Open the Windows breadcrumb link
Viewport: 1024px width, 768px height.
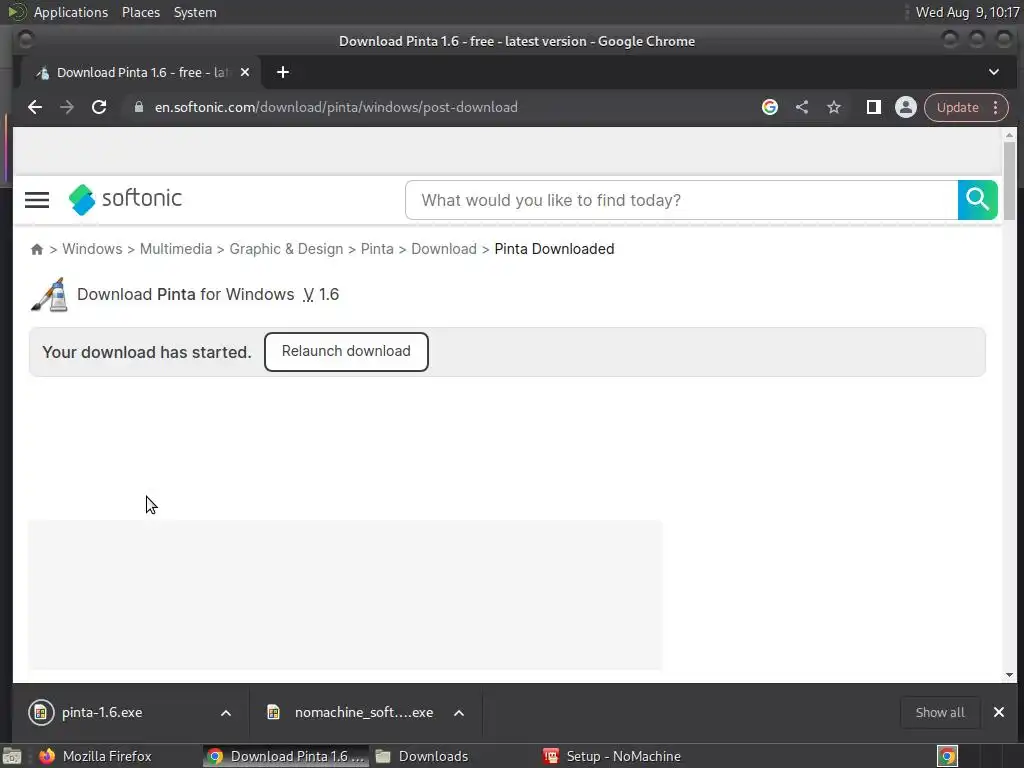(92, 249)
